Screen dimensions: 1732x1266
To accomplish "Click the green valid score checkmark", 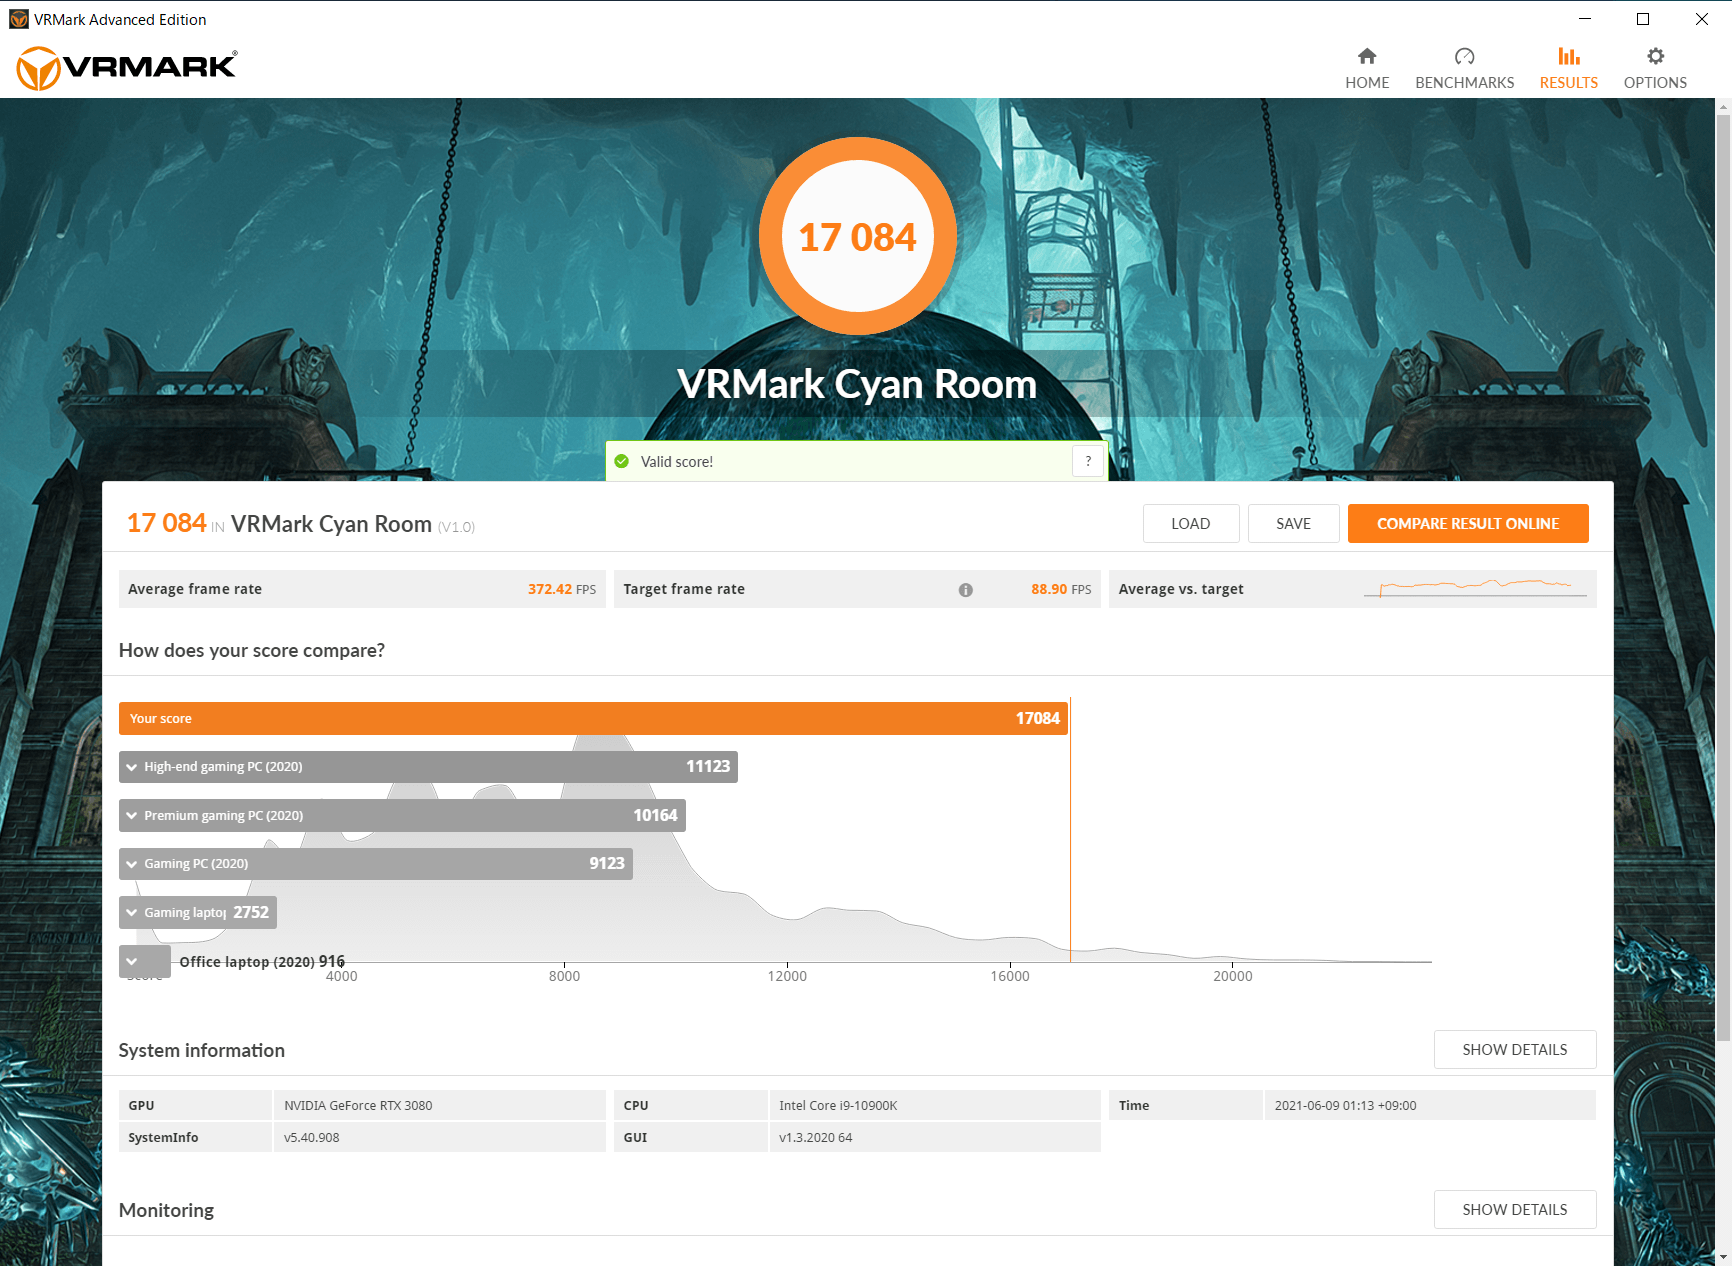I will 622,461.
